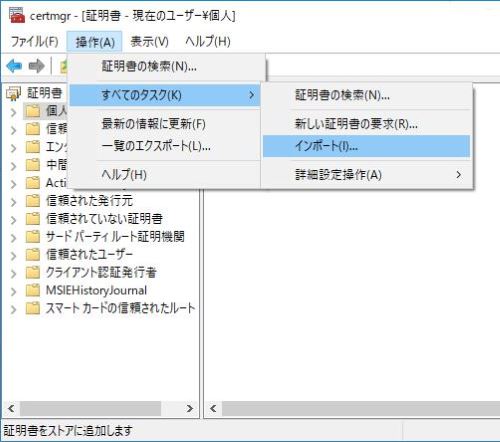The image size is (500, 442).
Task: Choose 最新の情報に更新(F)
Action: click(x=165, y=124)
